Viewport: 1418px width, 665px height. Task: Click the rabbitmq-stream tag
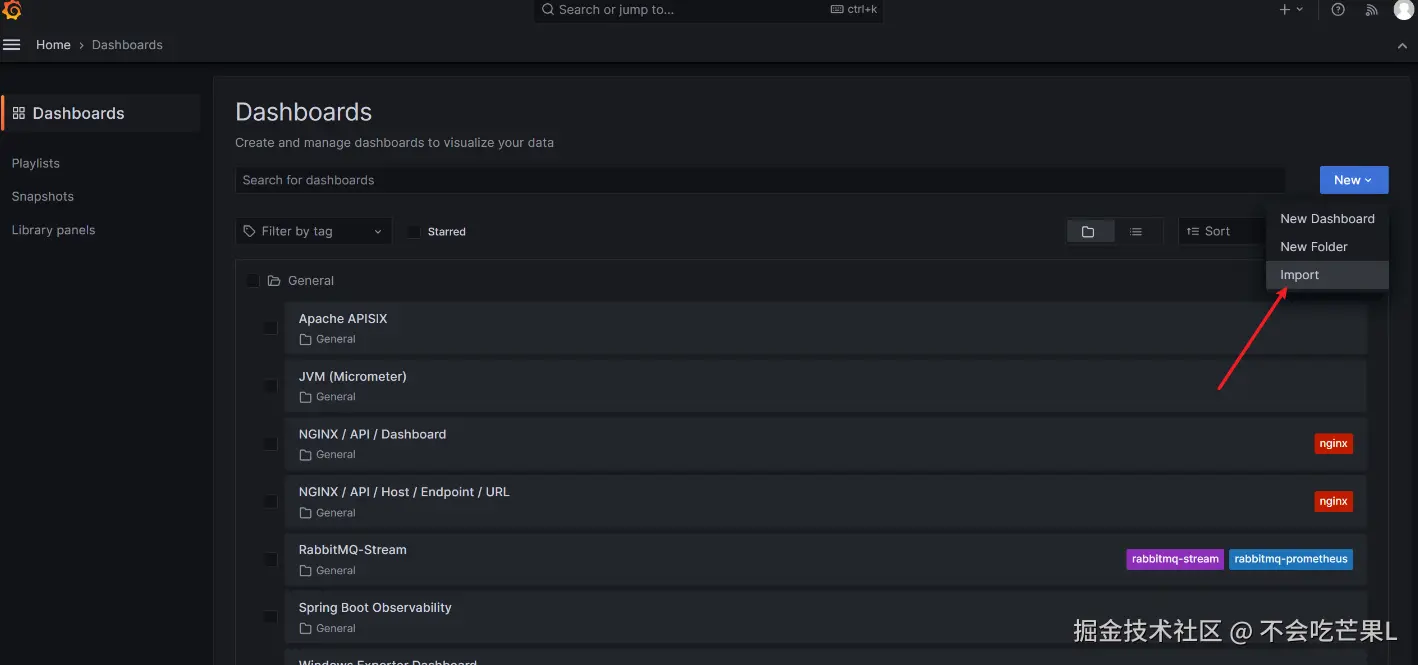(1175, 559)
